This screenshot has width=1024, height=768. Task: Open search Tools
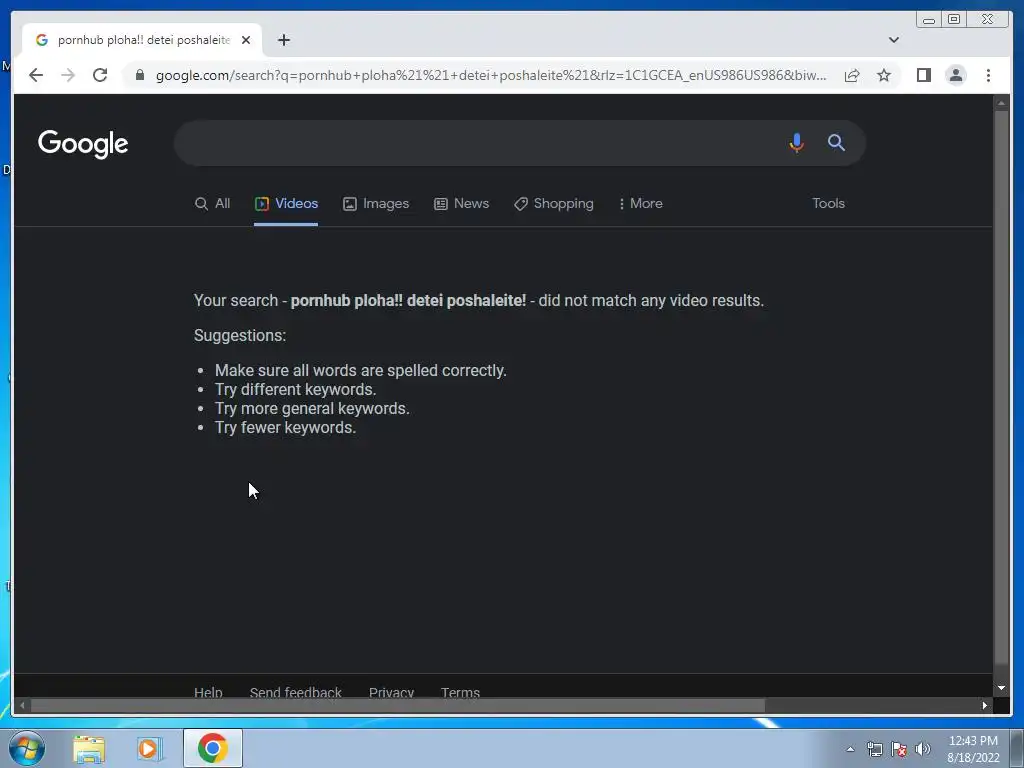[828, 204]
